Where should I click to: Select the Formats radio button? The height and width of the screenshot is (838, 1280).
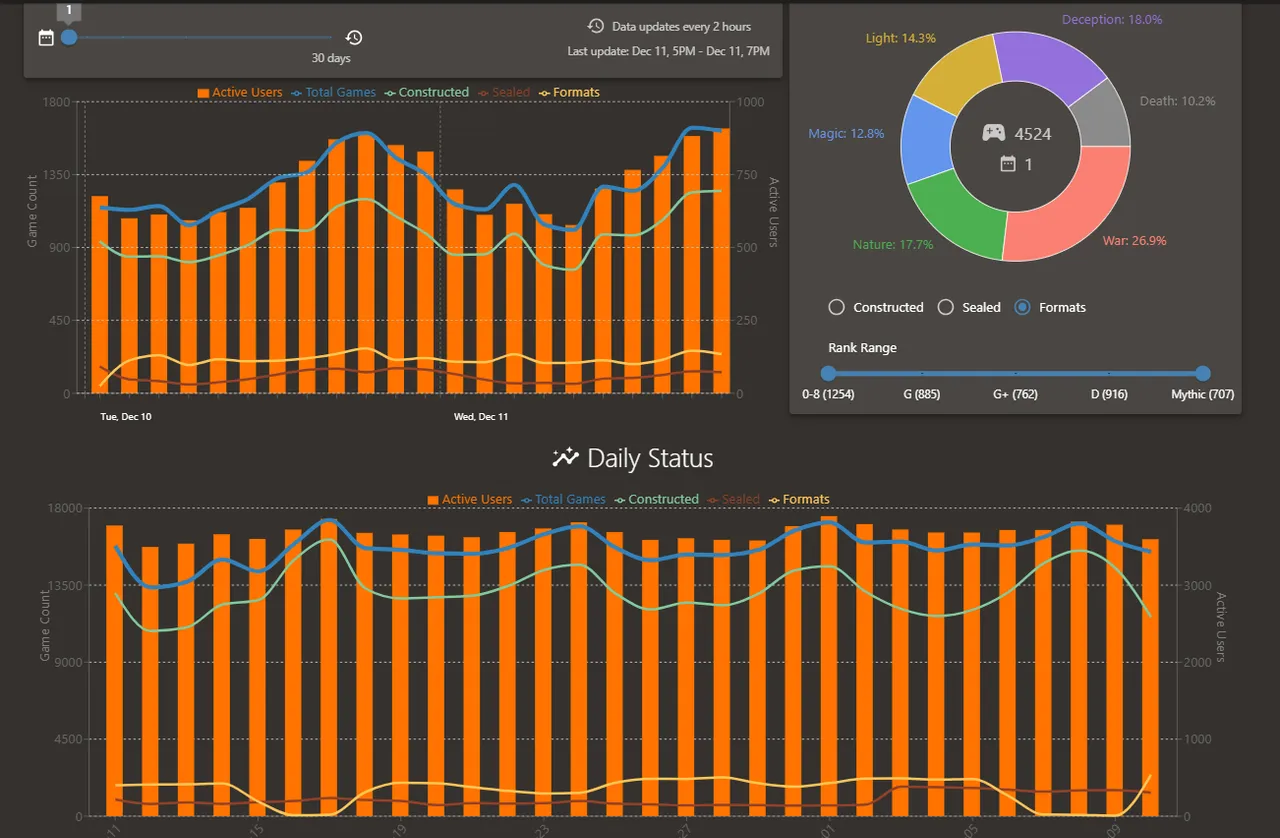click(1022, 307)
